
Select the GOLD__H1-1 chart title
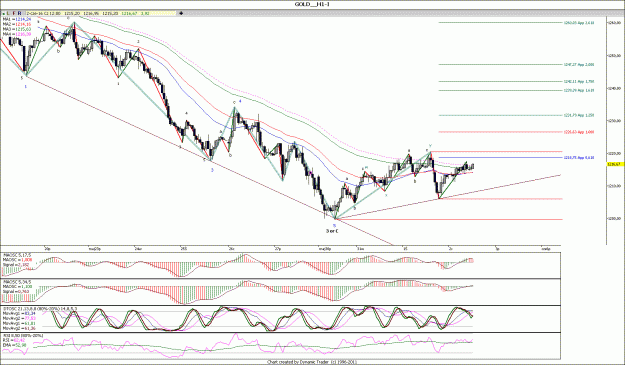tap(312, 4)
